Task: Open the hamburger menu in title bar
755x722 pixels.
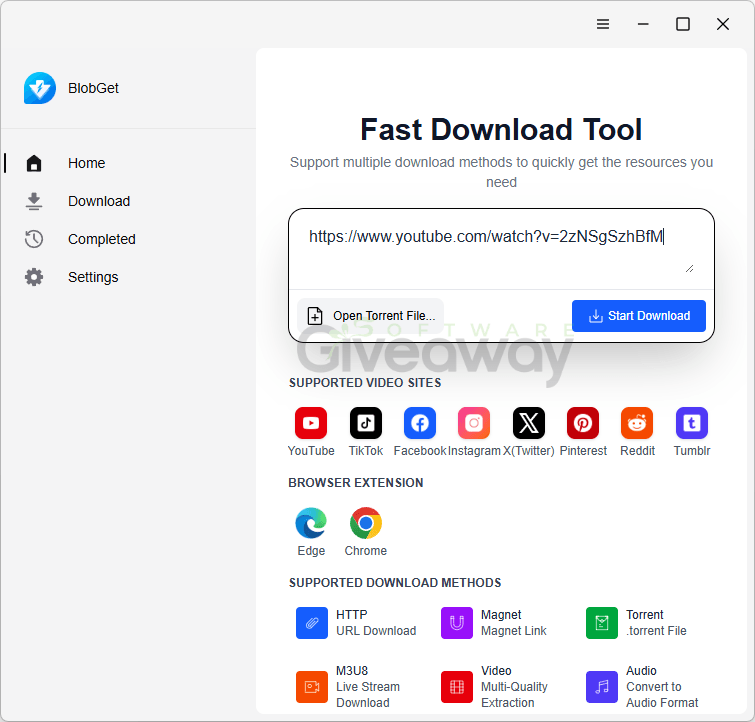Action: [x=603, y=24]
